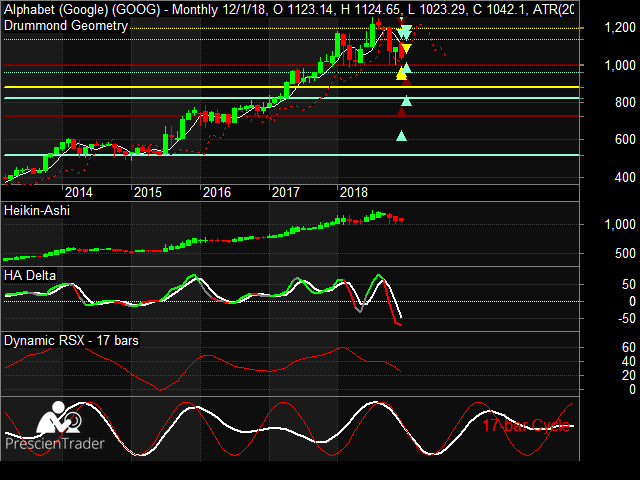Select the Drummond Geometry indicator label

[66, 26]
